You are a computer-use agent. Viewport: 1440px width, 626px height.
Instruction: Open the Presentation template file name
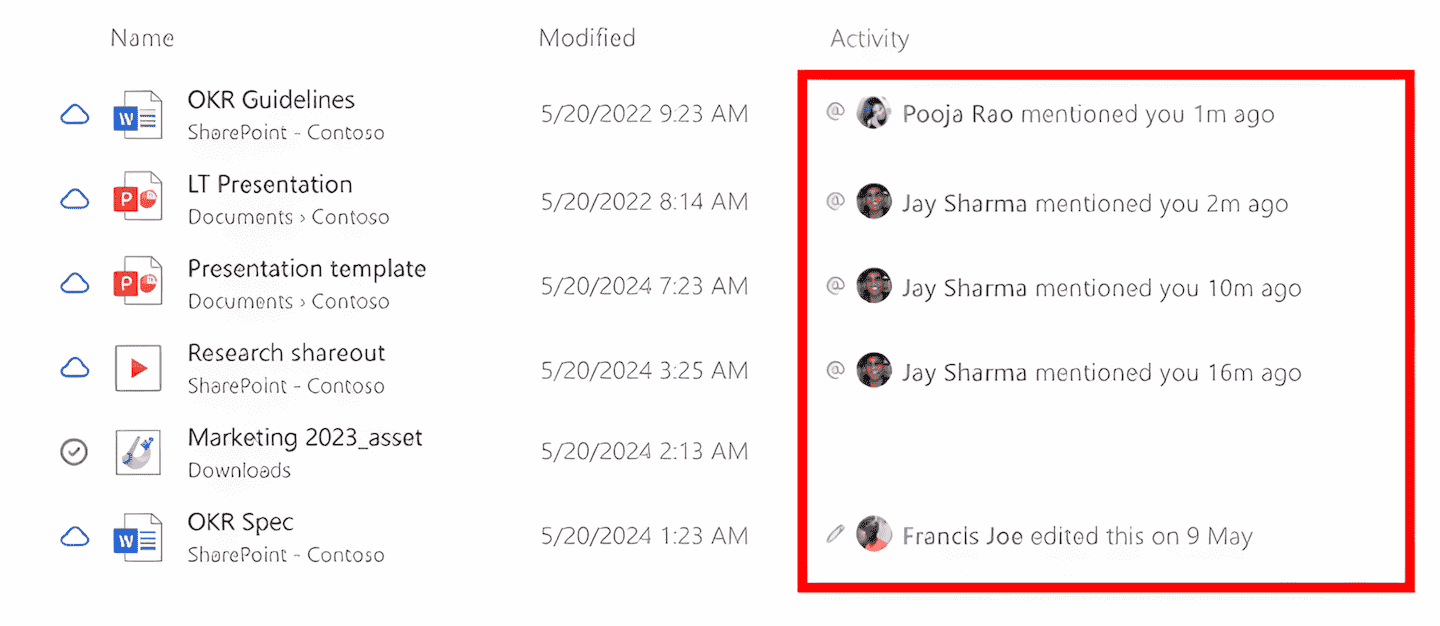[307, 269]
